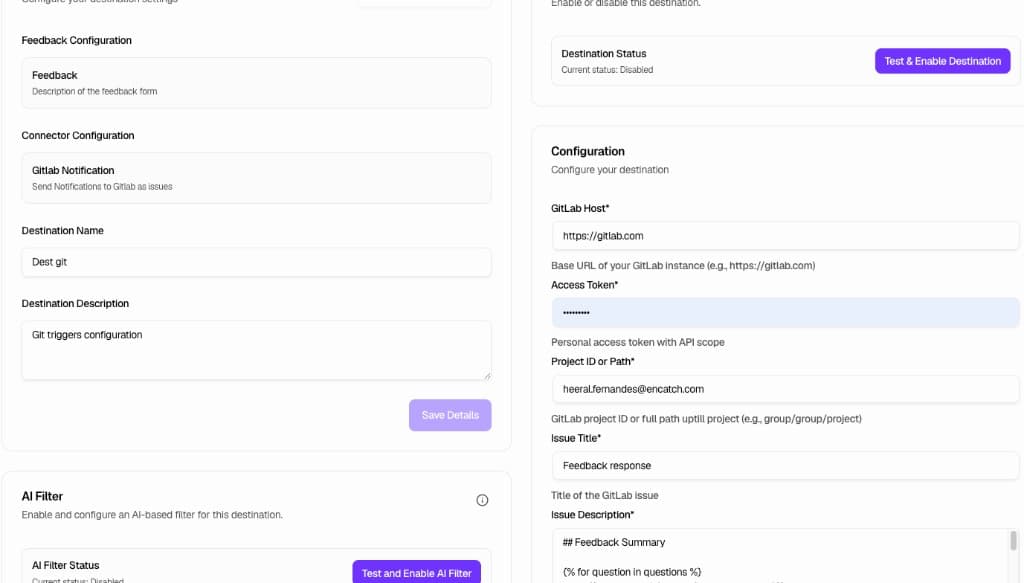The width and height of the screenshot is (1024, 583).
Task: Click the 'Feedback Configuration' label
Action: 76,40
